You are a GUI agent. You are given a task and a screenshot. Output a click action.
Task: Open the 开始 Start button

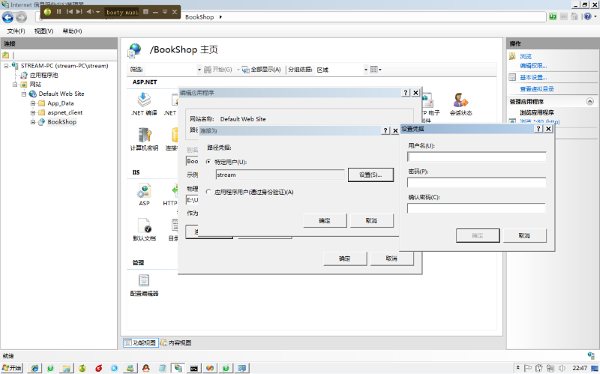click(x=12, y=368)
